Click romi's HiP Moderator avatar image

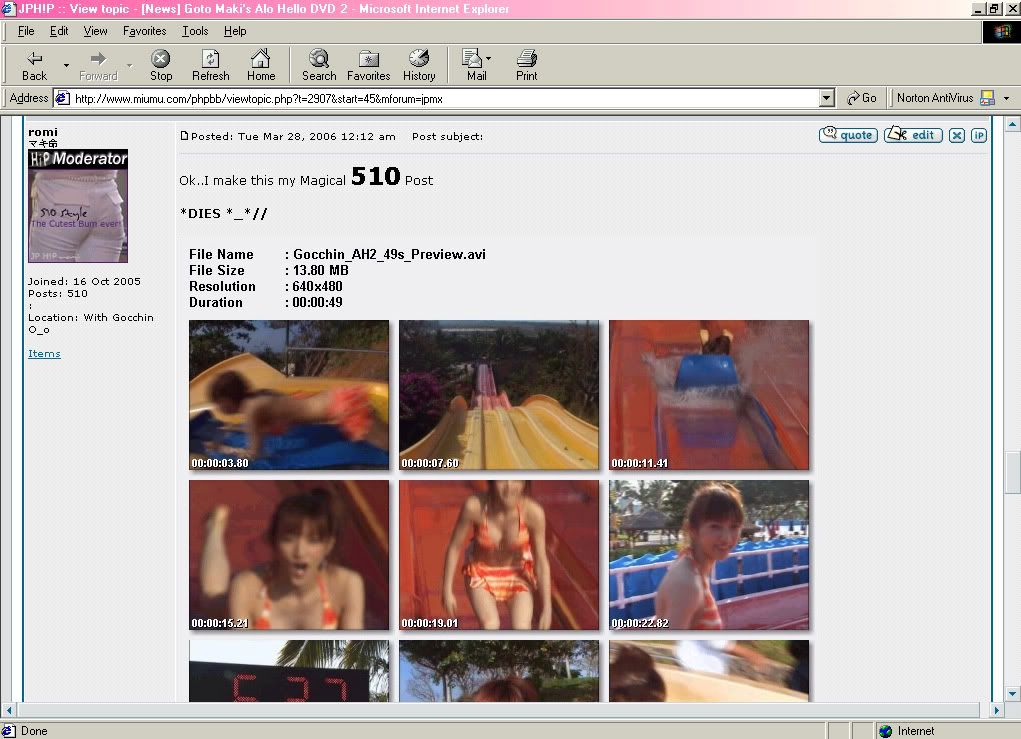pos(78,206)
